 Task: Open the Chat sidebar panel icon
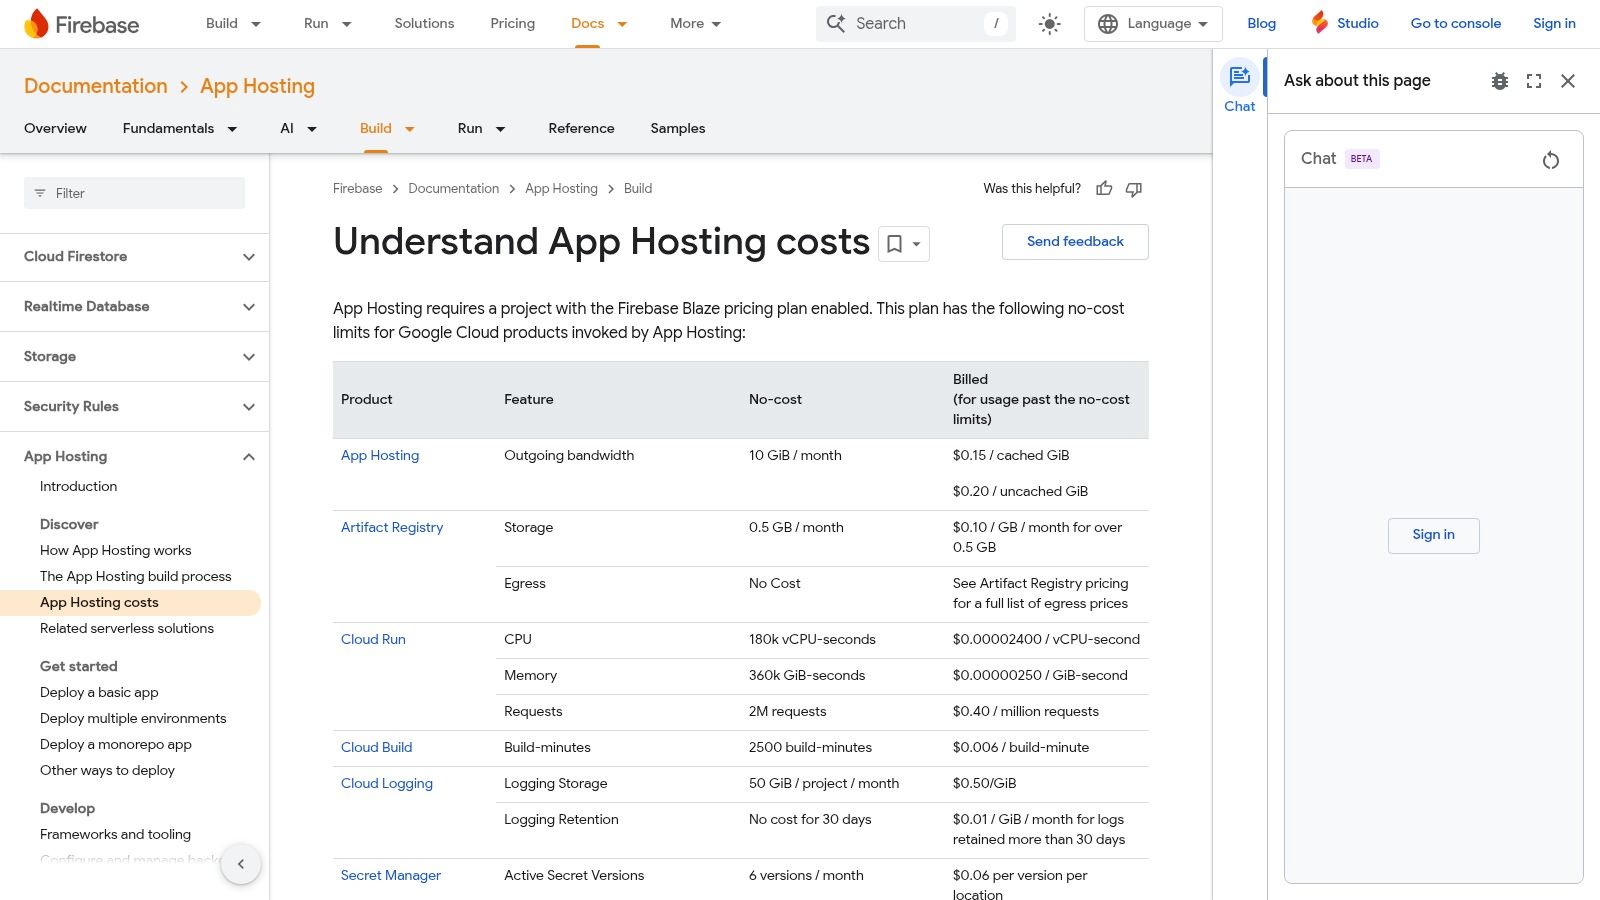click(x=1239, y=83)
